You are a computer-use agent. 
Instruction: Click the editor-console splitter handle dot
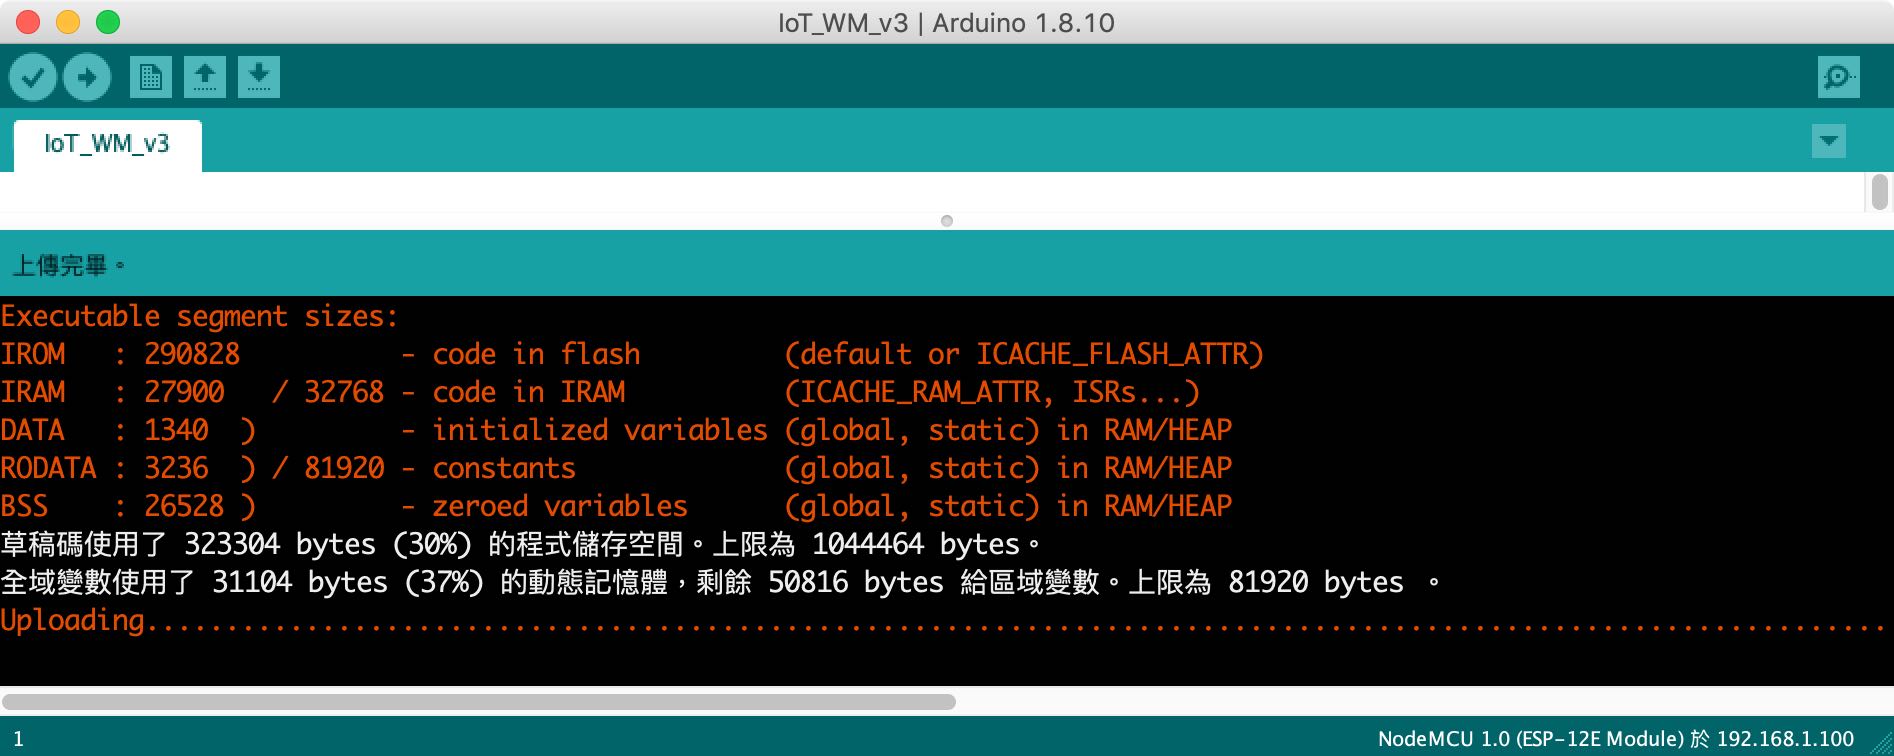click(x=947, y=221)
